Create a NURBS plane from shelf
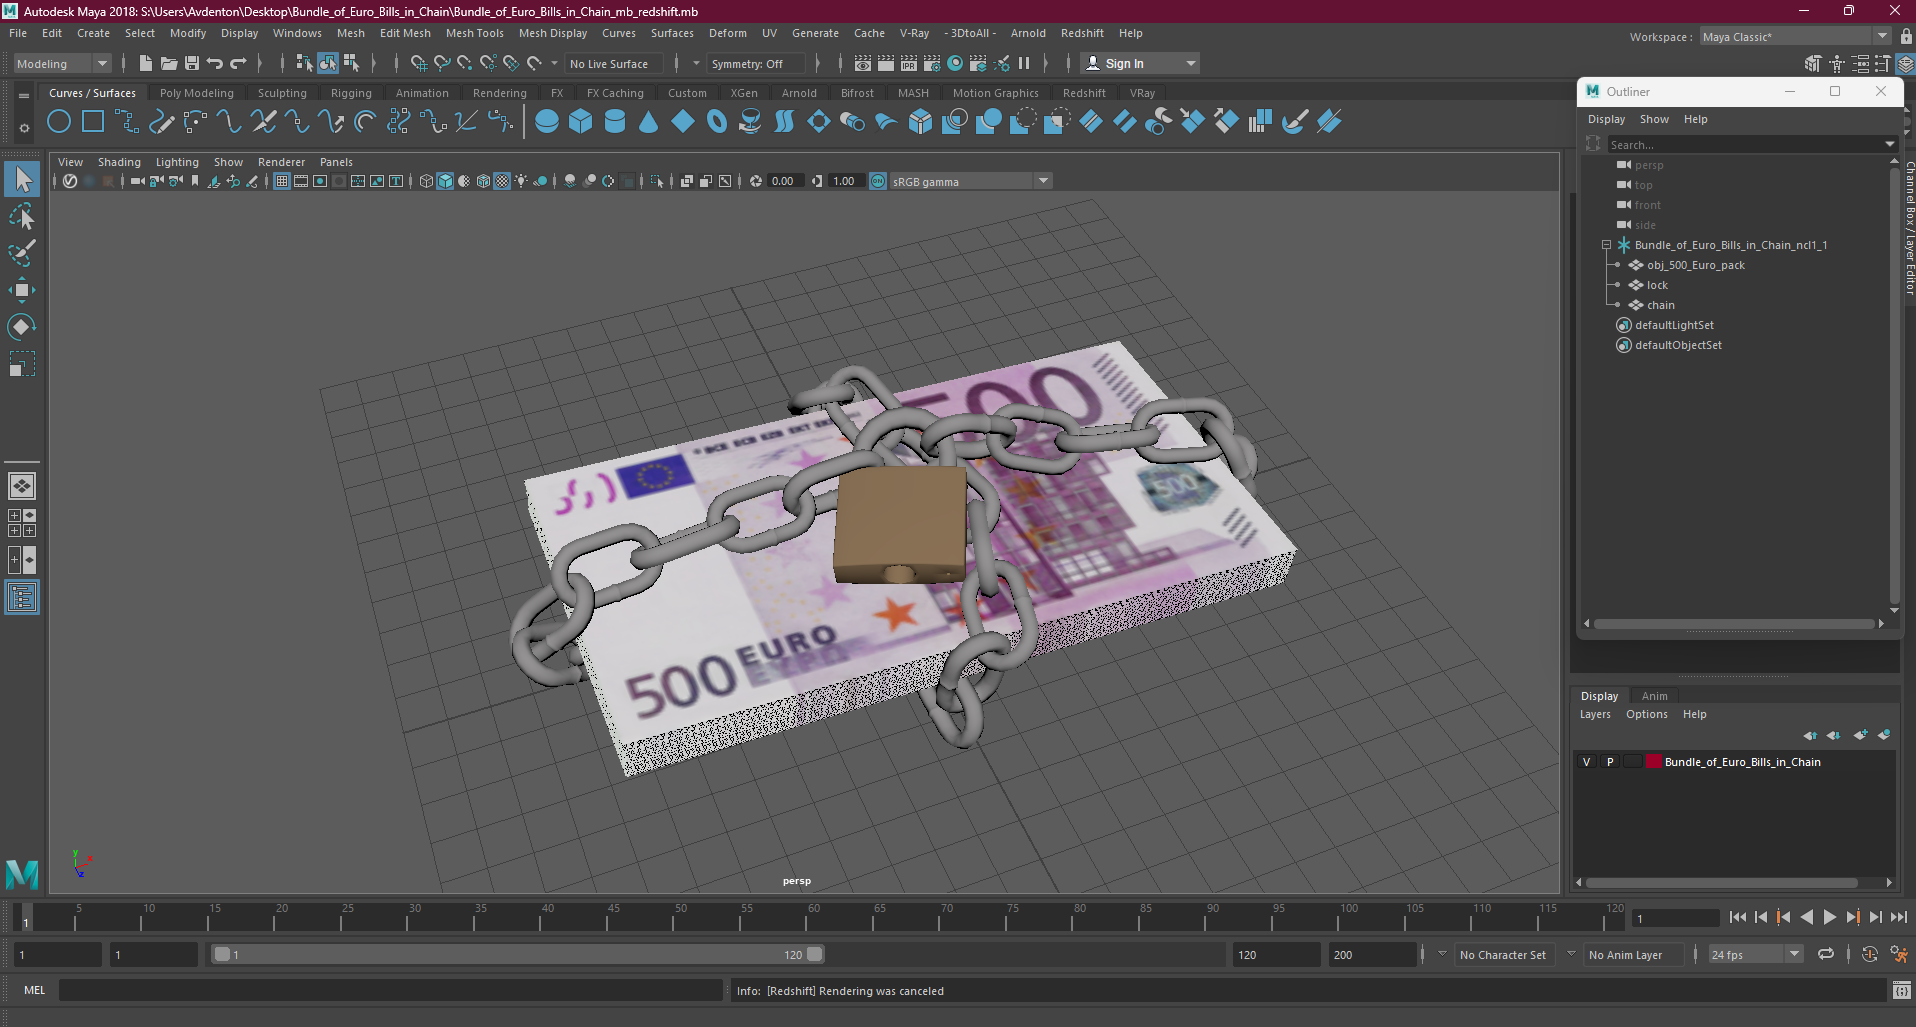The width and height of the screenshot is (1916, 1027). pyautogui.click(x=683, y=122)
